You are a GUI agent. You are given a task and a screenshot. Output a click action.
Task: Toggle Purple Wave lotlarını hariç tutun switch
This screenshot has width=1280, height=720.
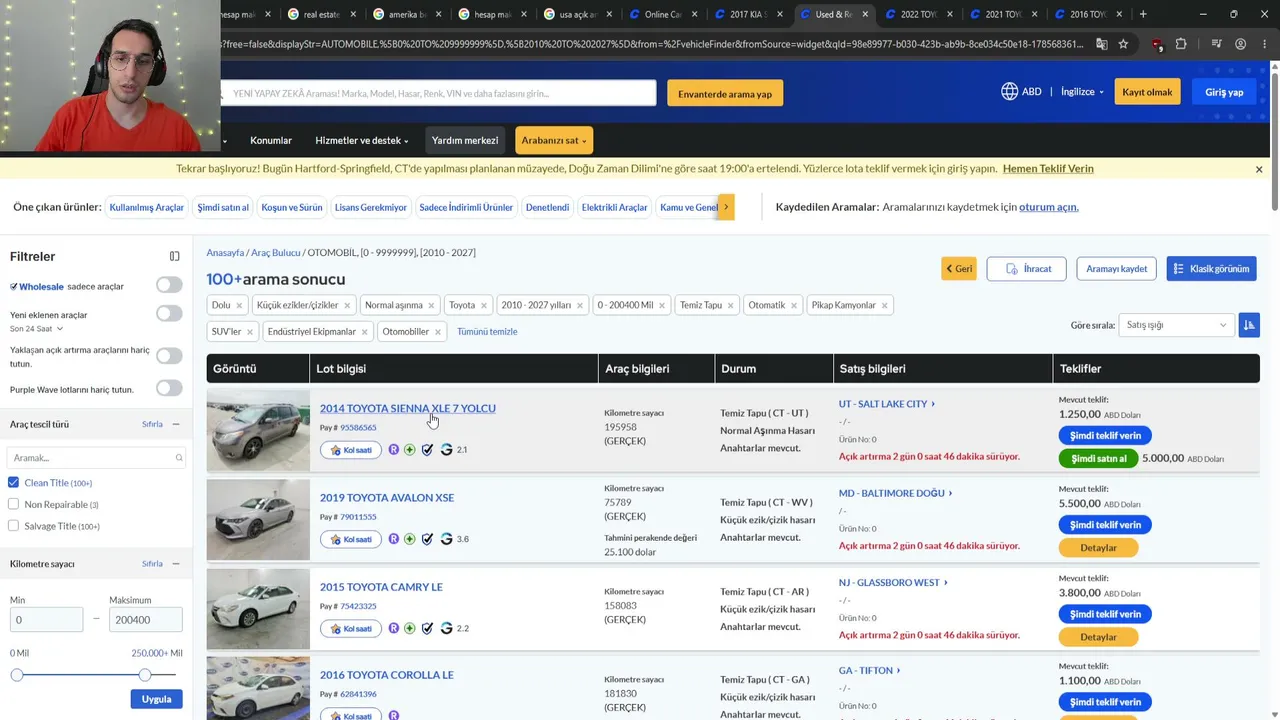(x=169, y=388)
